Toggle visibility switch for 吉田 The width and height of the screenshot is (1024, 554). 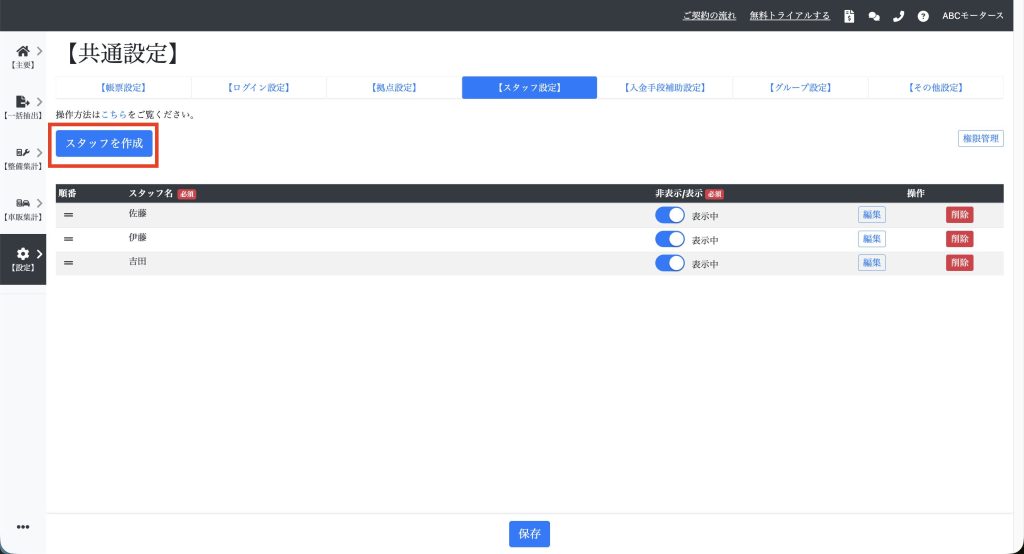(669, 263)
